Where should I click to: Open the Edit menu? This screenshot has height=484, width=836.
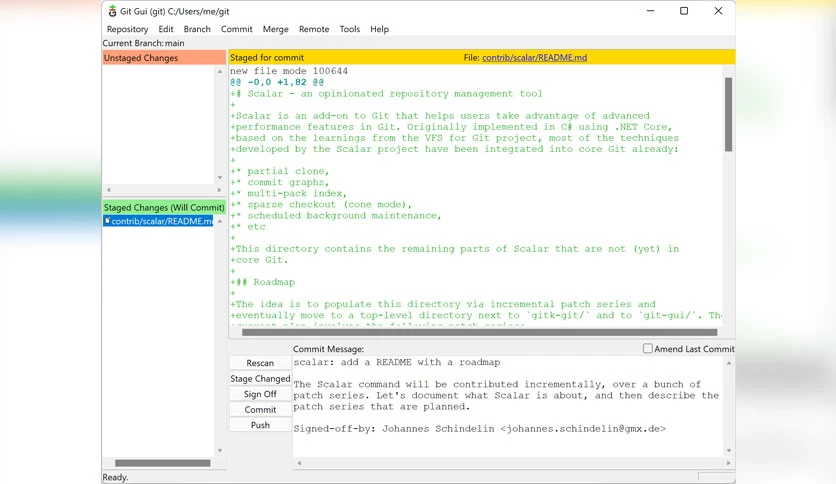coord(166,29)
